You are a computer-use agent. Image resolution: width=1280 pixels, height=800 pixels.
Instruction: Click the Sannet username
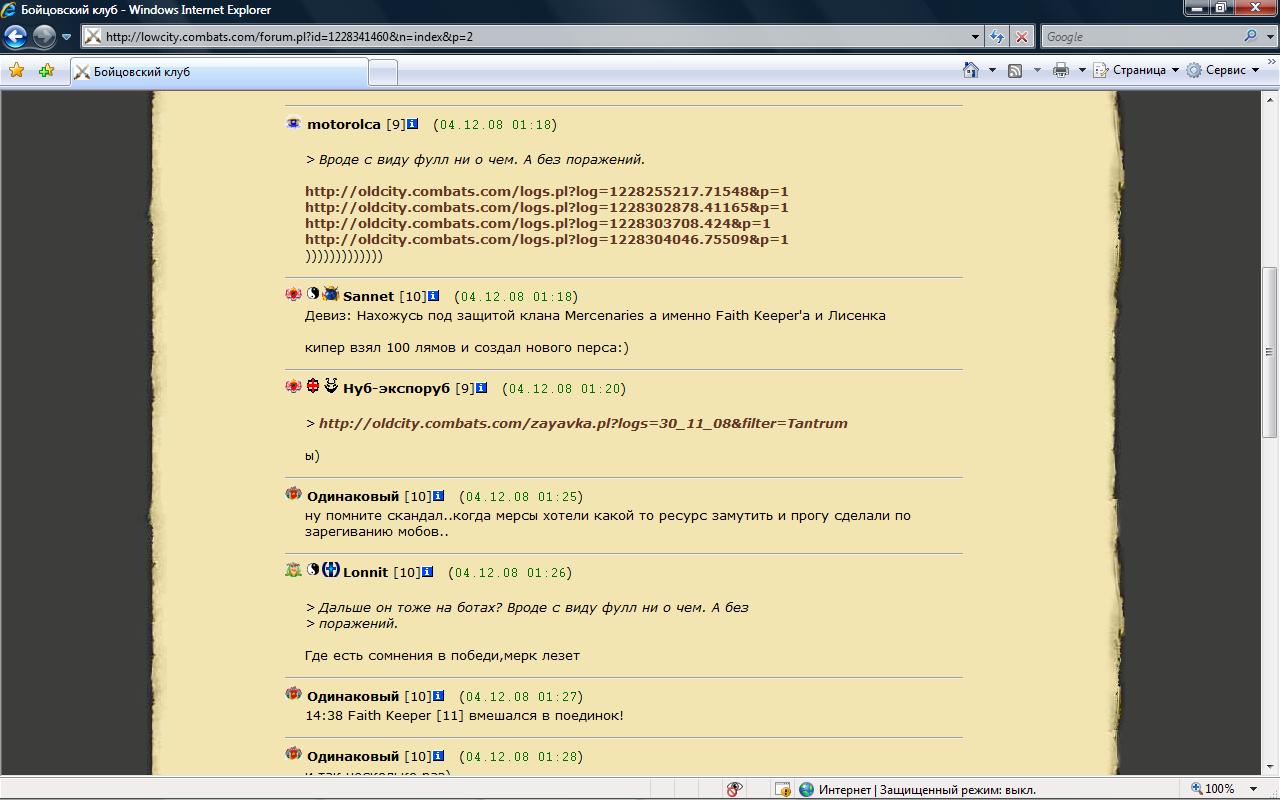pos(369,296)
